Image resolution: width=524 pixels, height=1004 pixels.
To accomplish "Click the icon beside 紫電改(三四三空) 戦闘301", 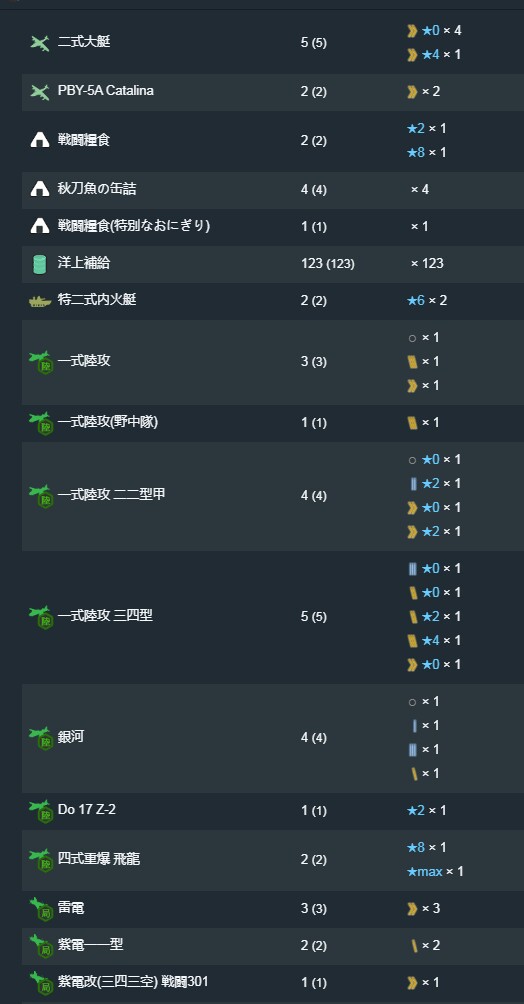I will coord(41,982).
